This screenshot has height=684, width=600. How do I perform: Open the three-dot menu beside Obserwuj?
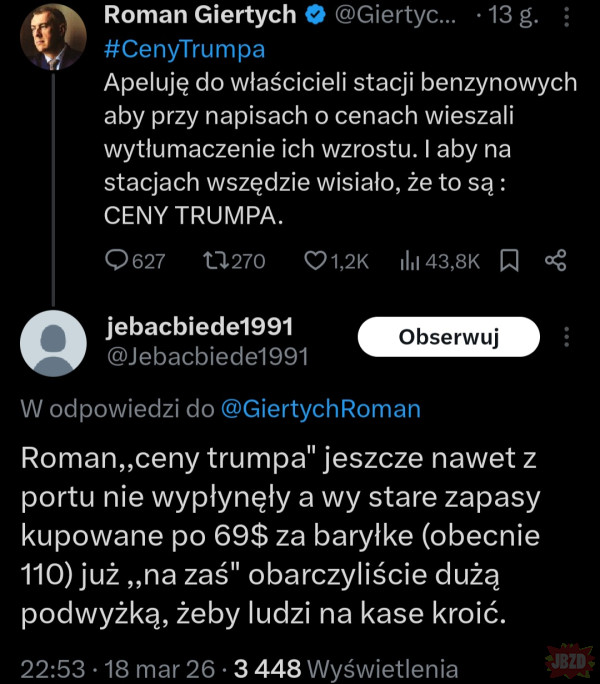[x=567, y=337]
